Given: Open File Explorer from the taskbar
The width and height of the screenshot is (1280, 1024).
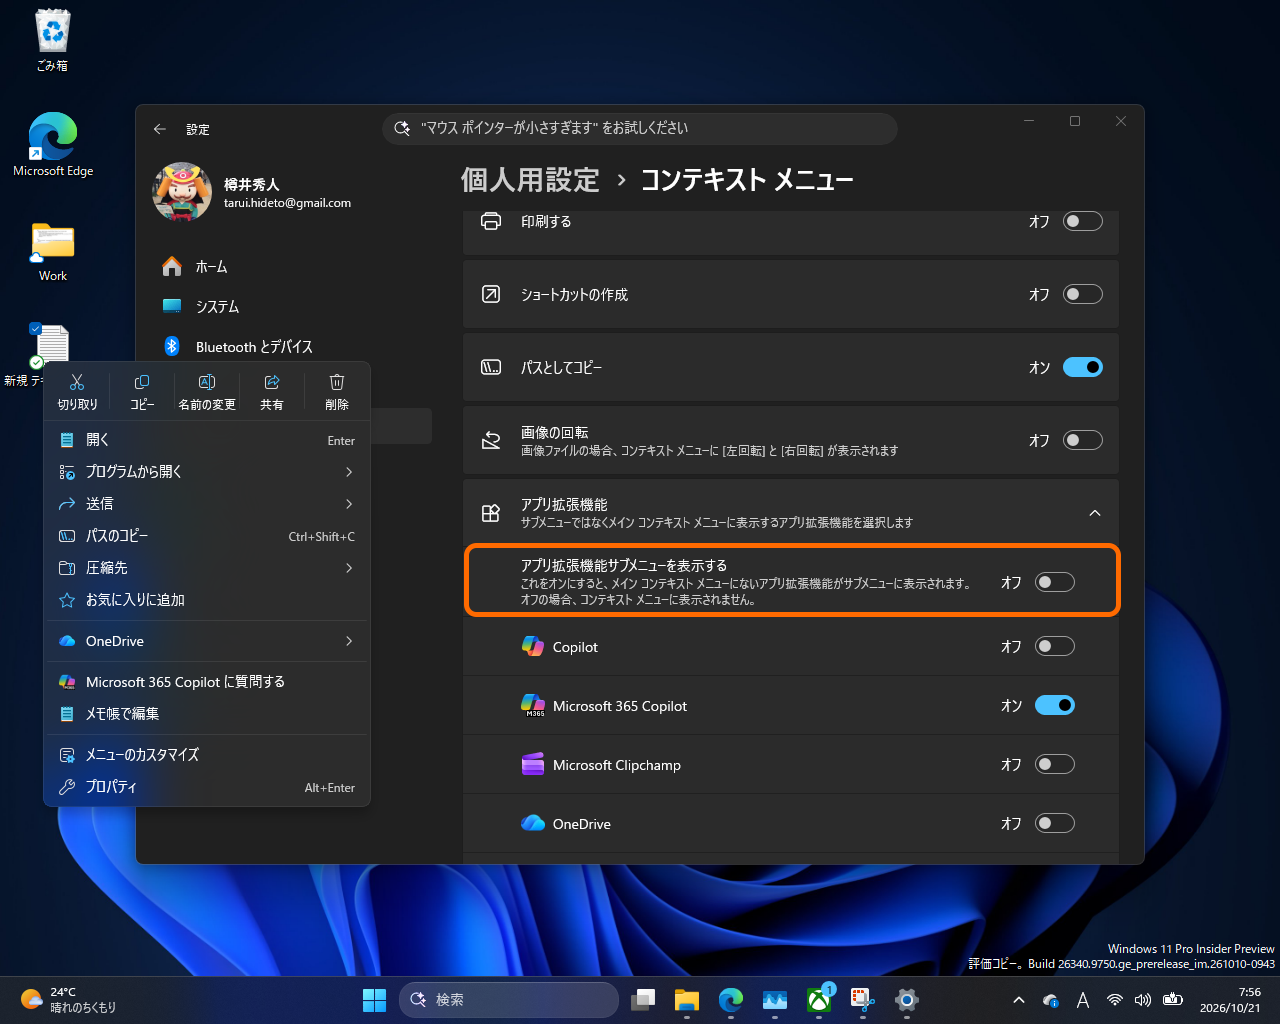Looking at the screenshot, I should point(686,999).
